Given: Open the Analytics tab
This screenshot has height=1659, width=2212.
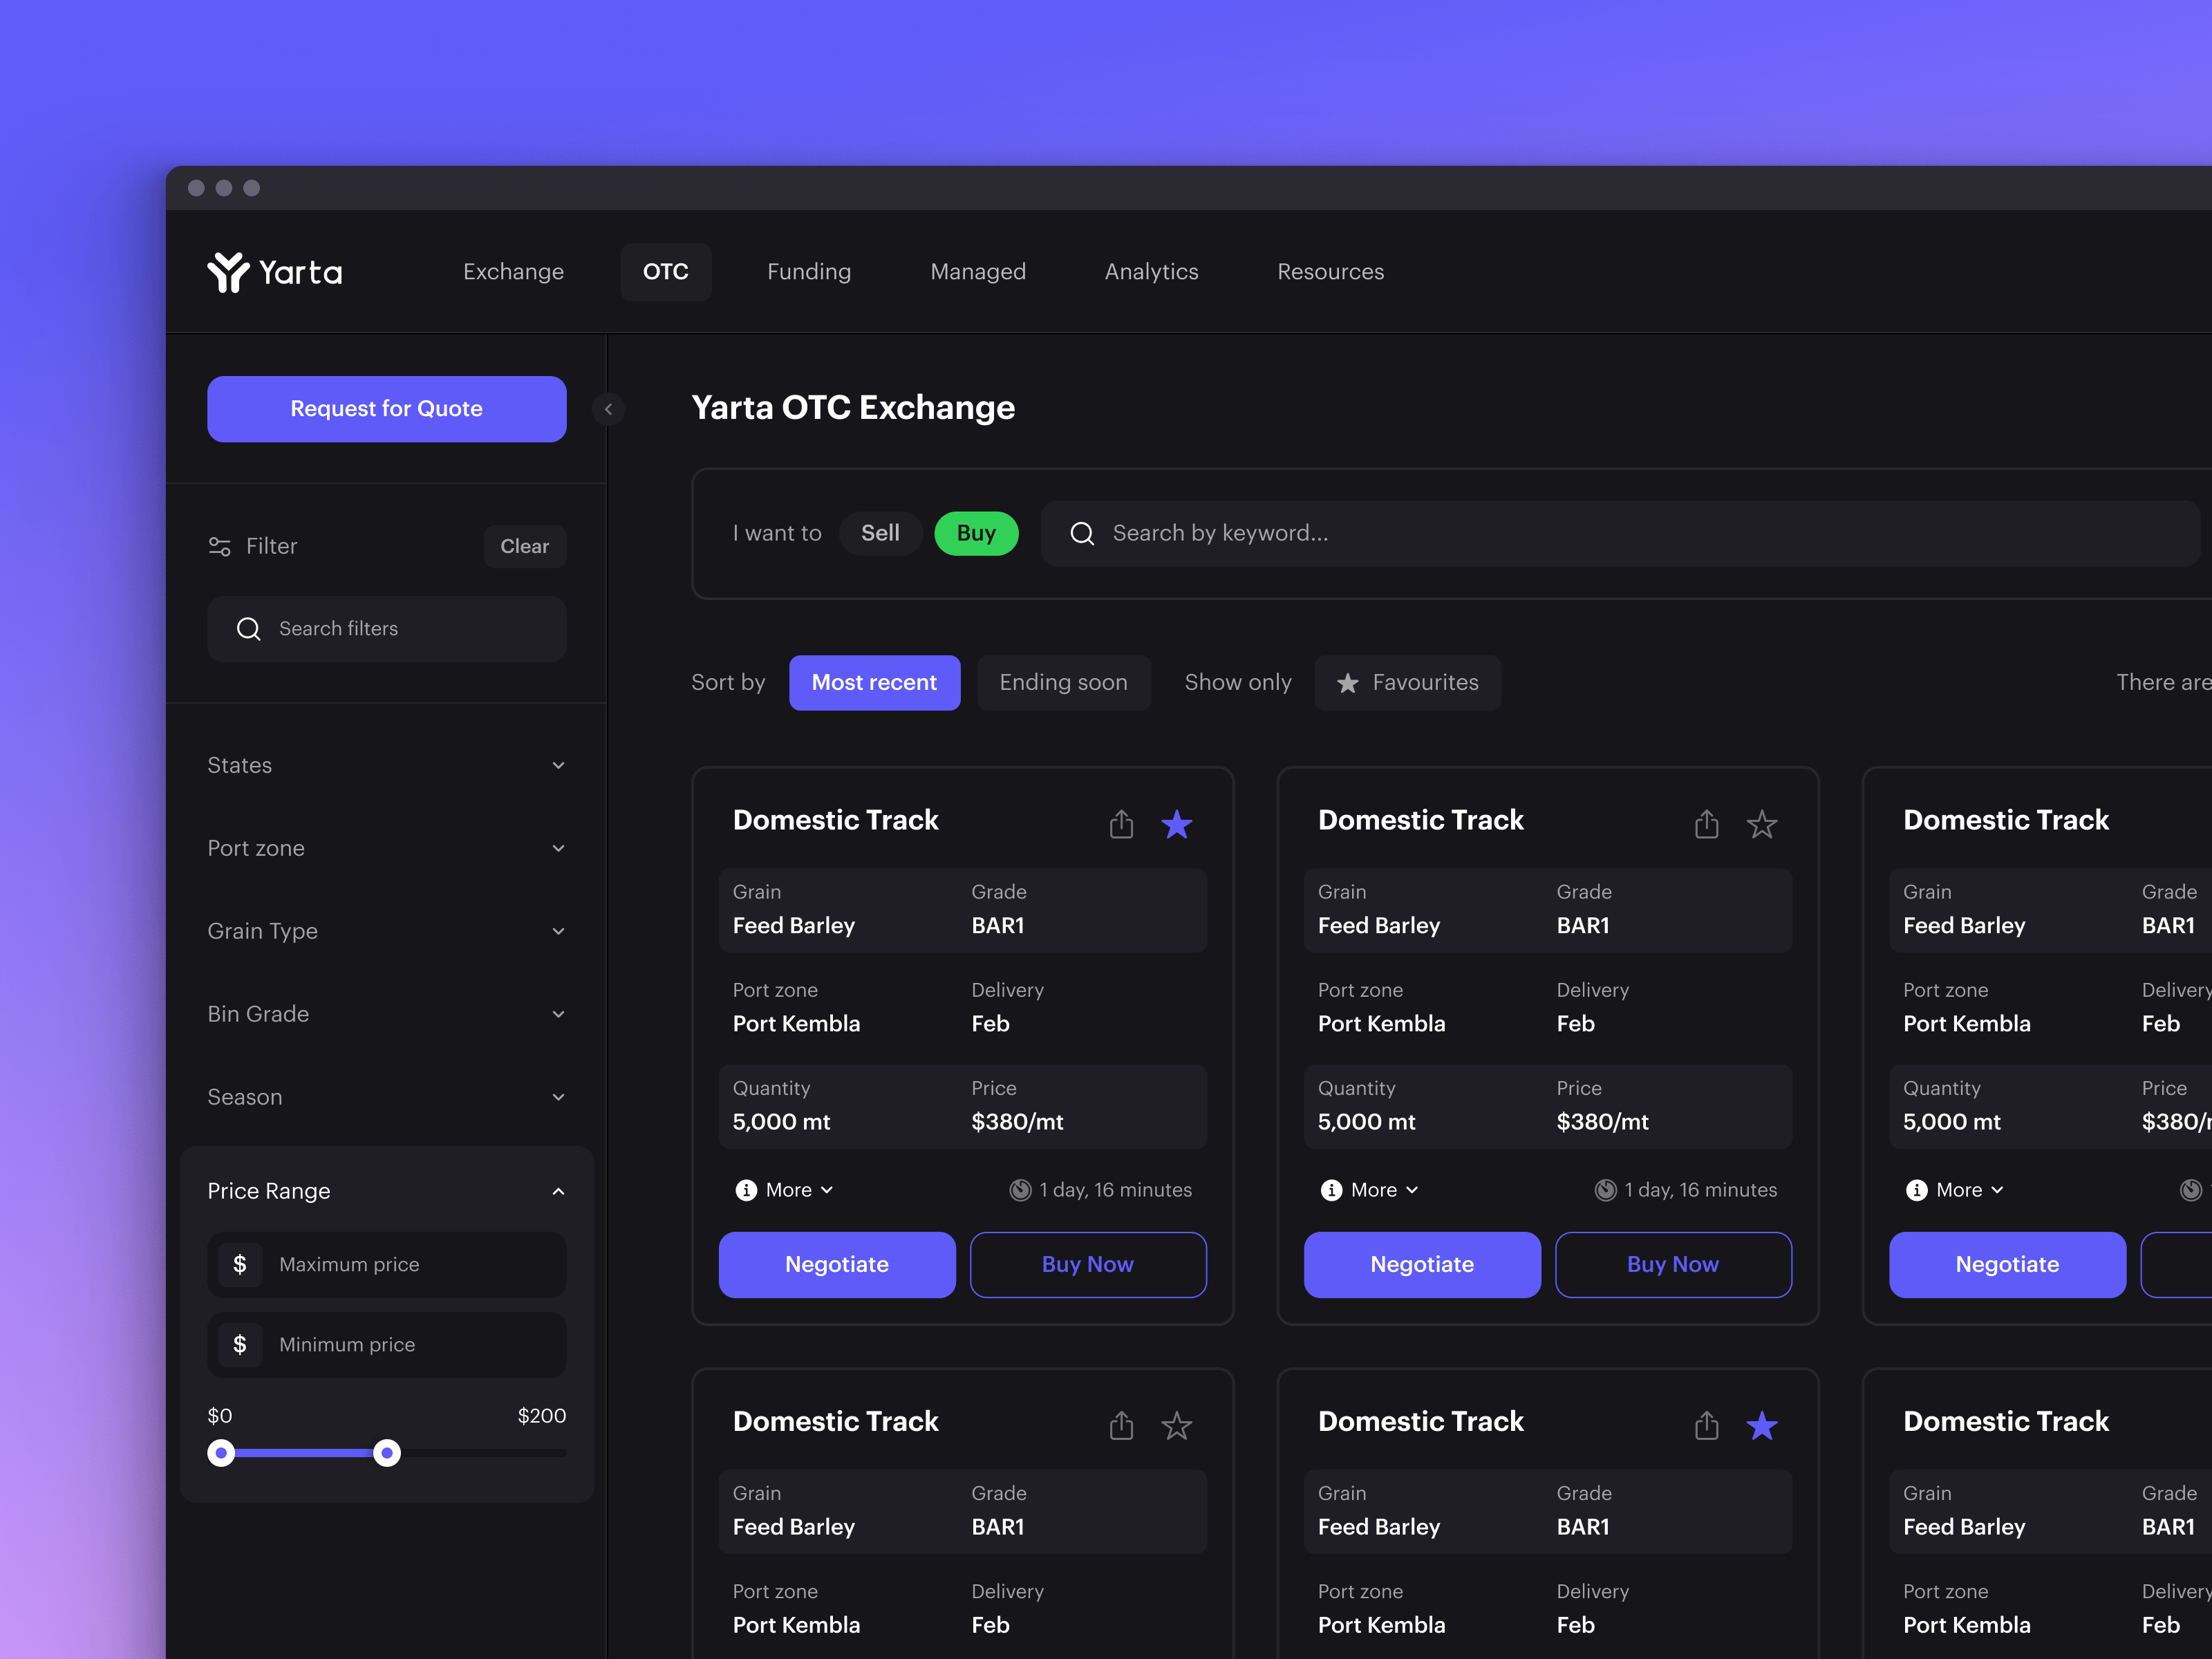Looking at the screenshot, I should tap(1151, 272).
